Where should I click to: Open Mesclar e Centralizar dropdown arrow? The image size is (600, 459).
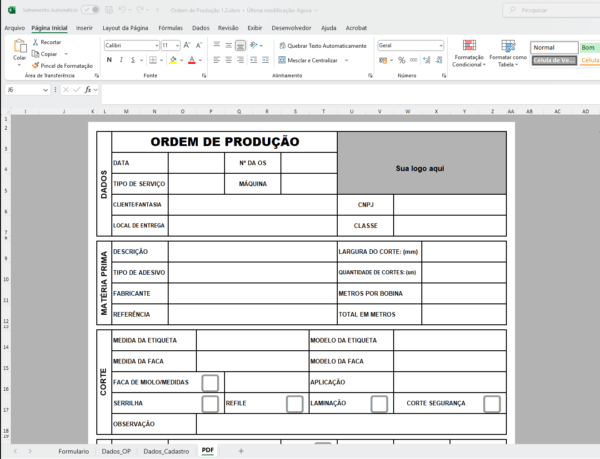point(347,60)
